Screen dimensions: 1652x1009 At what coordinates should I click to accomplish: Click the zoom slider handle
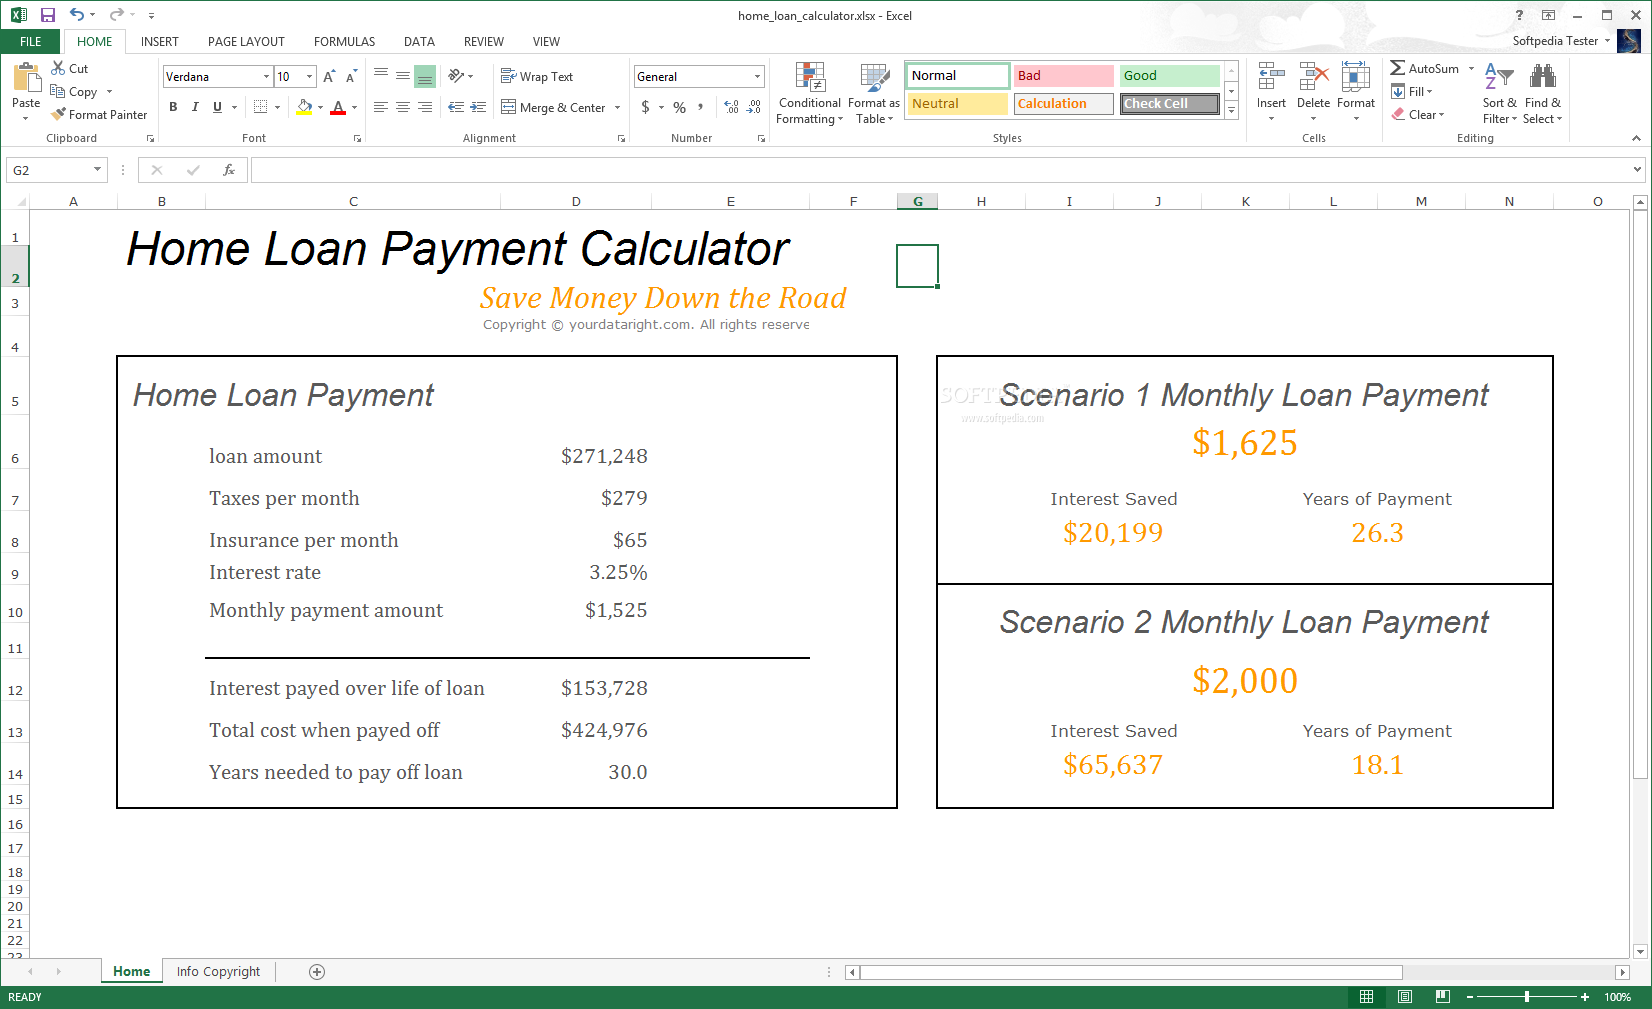click(x=1526, y=996)
